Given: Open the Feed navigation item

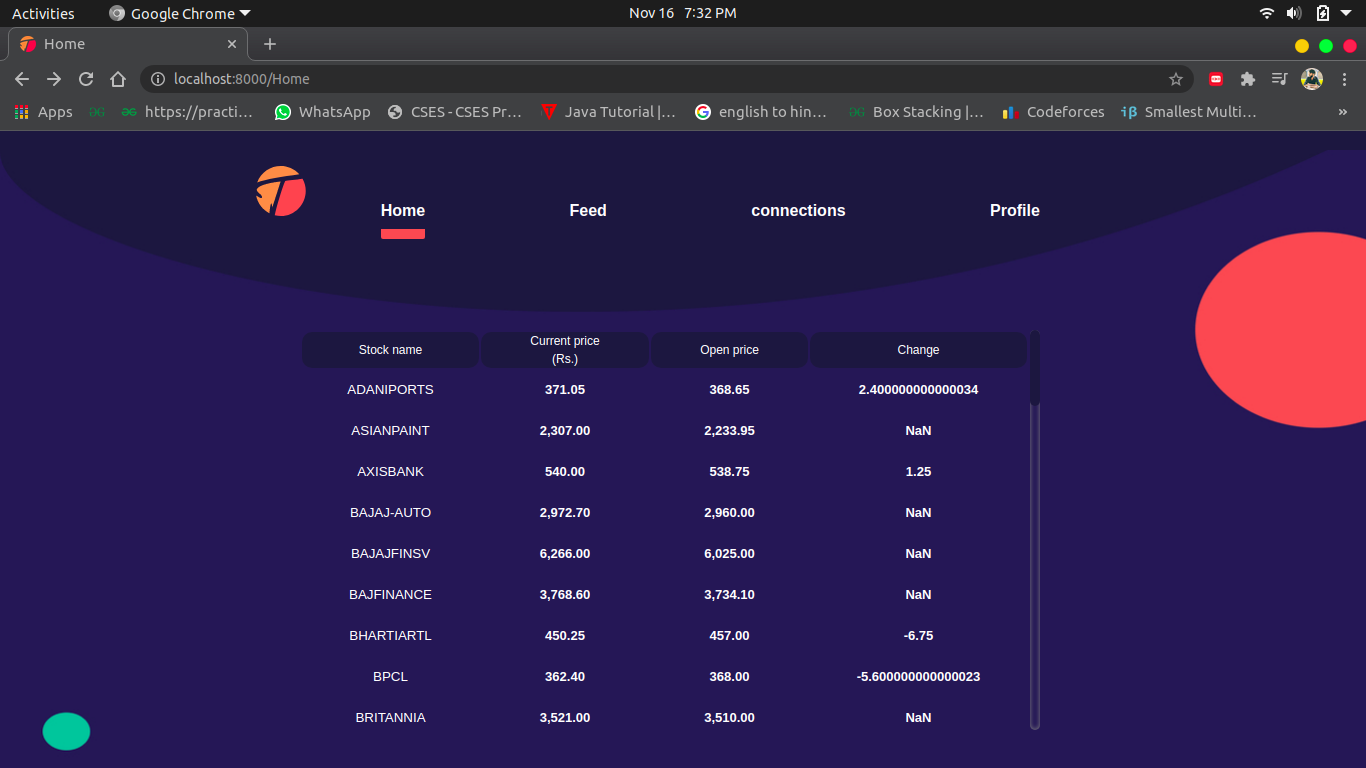Looking at the screenshot, I should tap(588, 210).
